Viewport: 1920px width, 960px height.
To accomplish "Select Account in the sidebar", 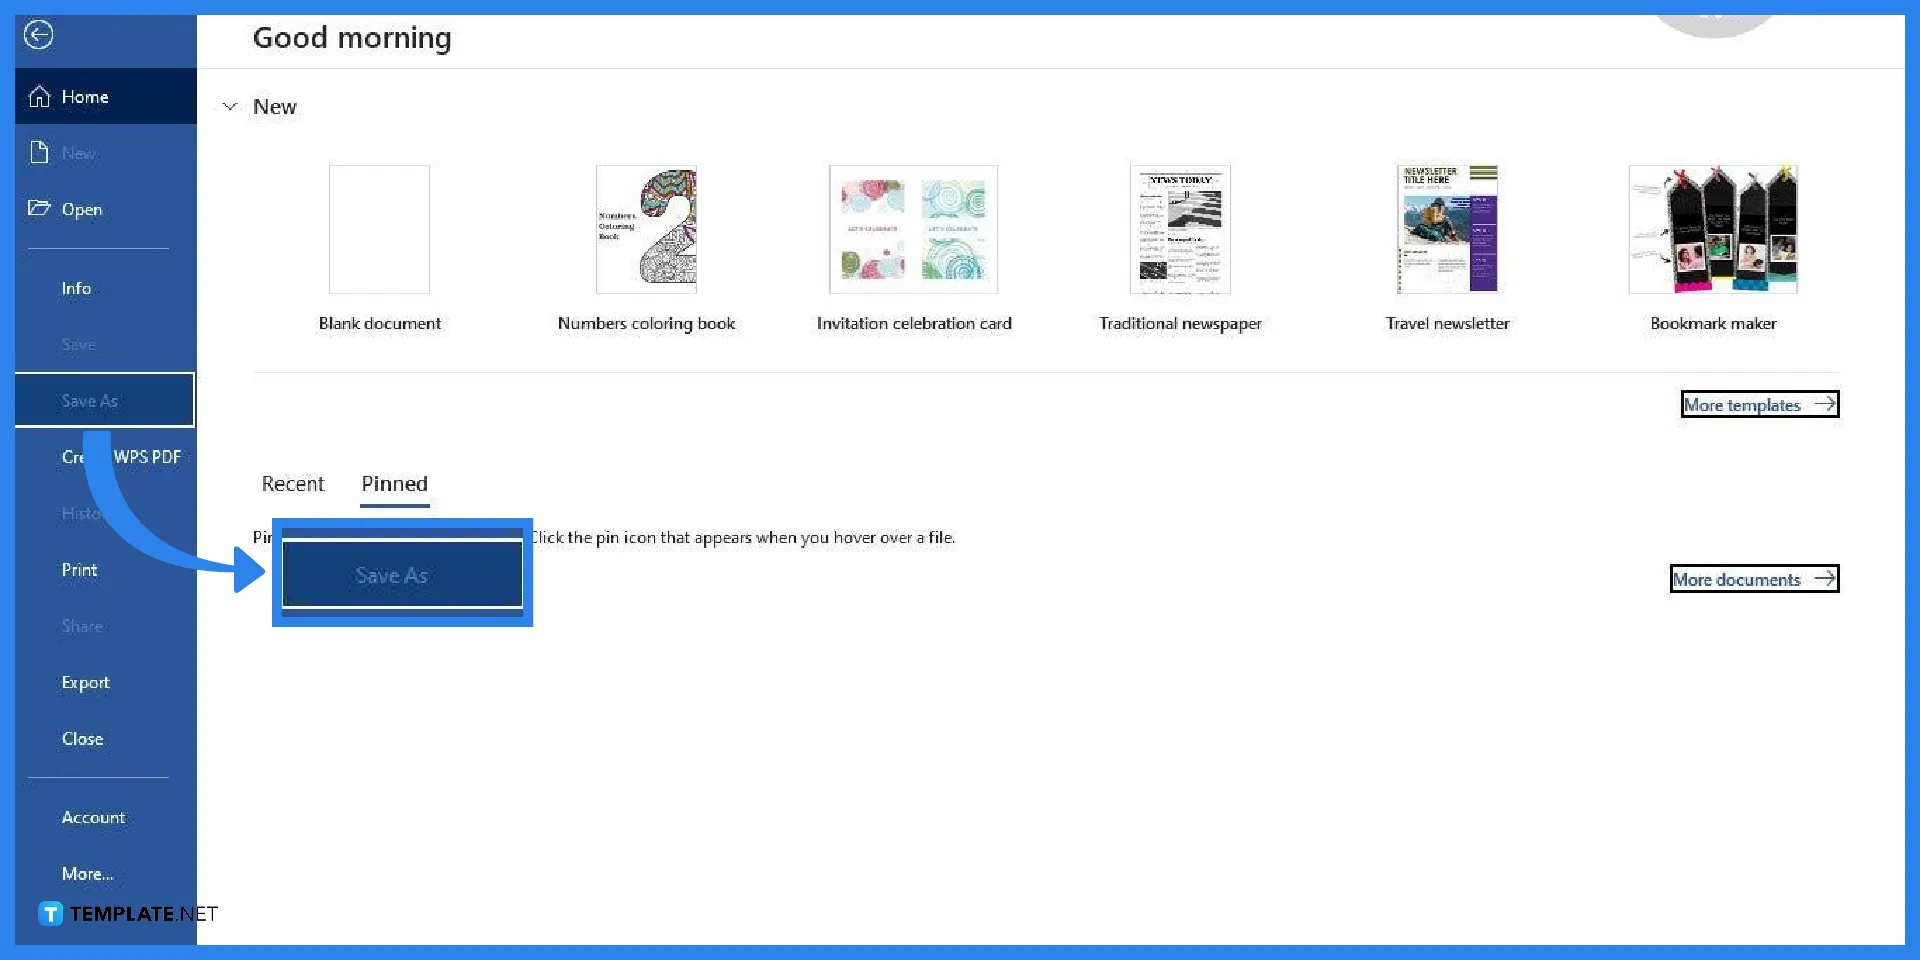I will (x=93, y=816).
